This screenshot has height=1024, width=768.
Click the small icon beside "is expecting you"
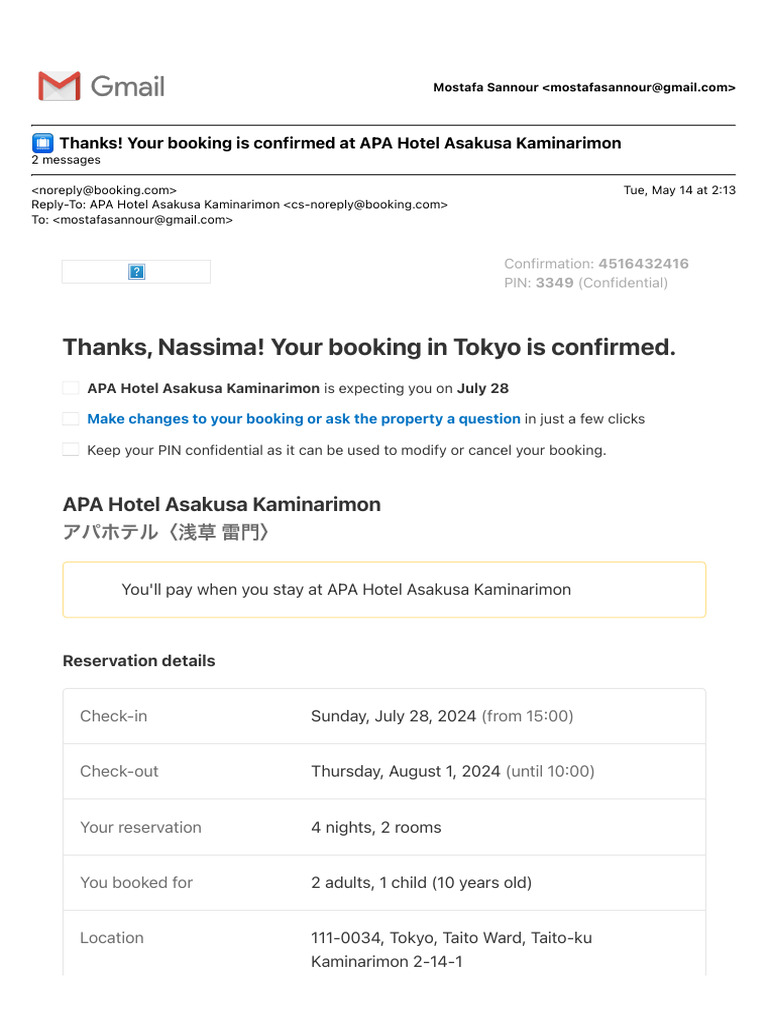point(70,388)
